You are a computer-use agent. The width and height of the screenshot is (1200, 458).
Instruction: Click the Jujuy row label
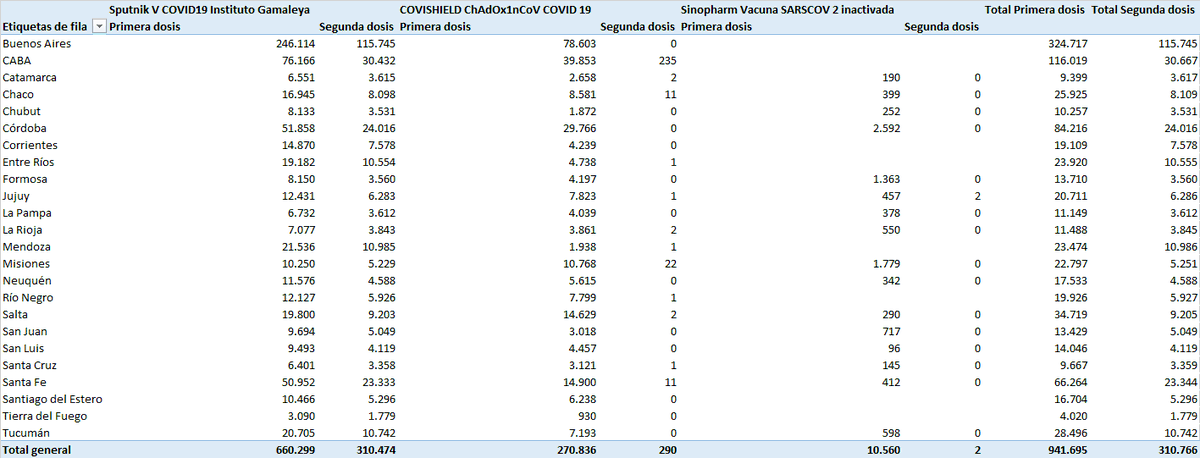17,197
